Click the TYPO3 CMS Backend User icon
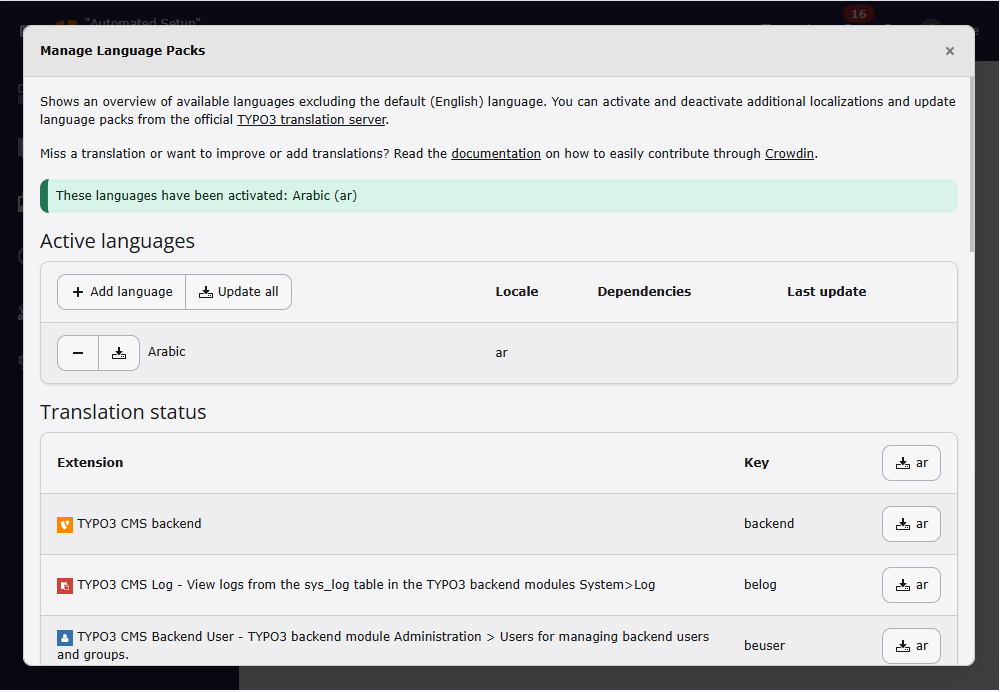The height and width of the screenshot is (692, 1000). (65, 637)
